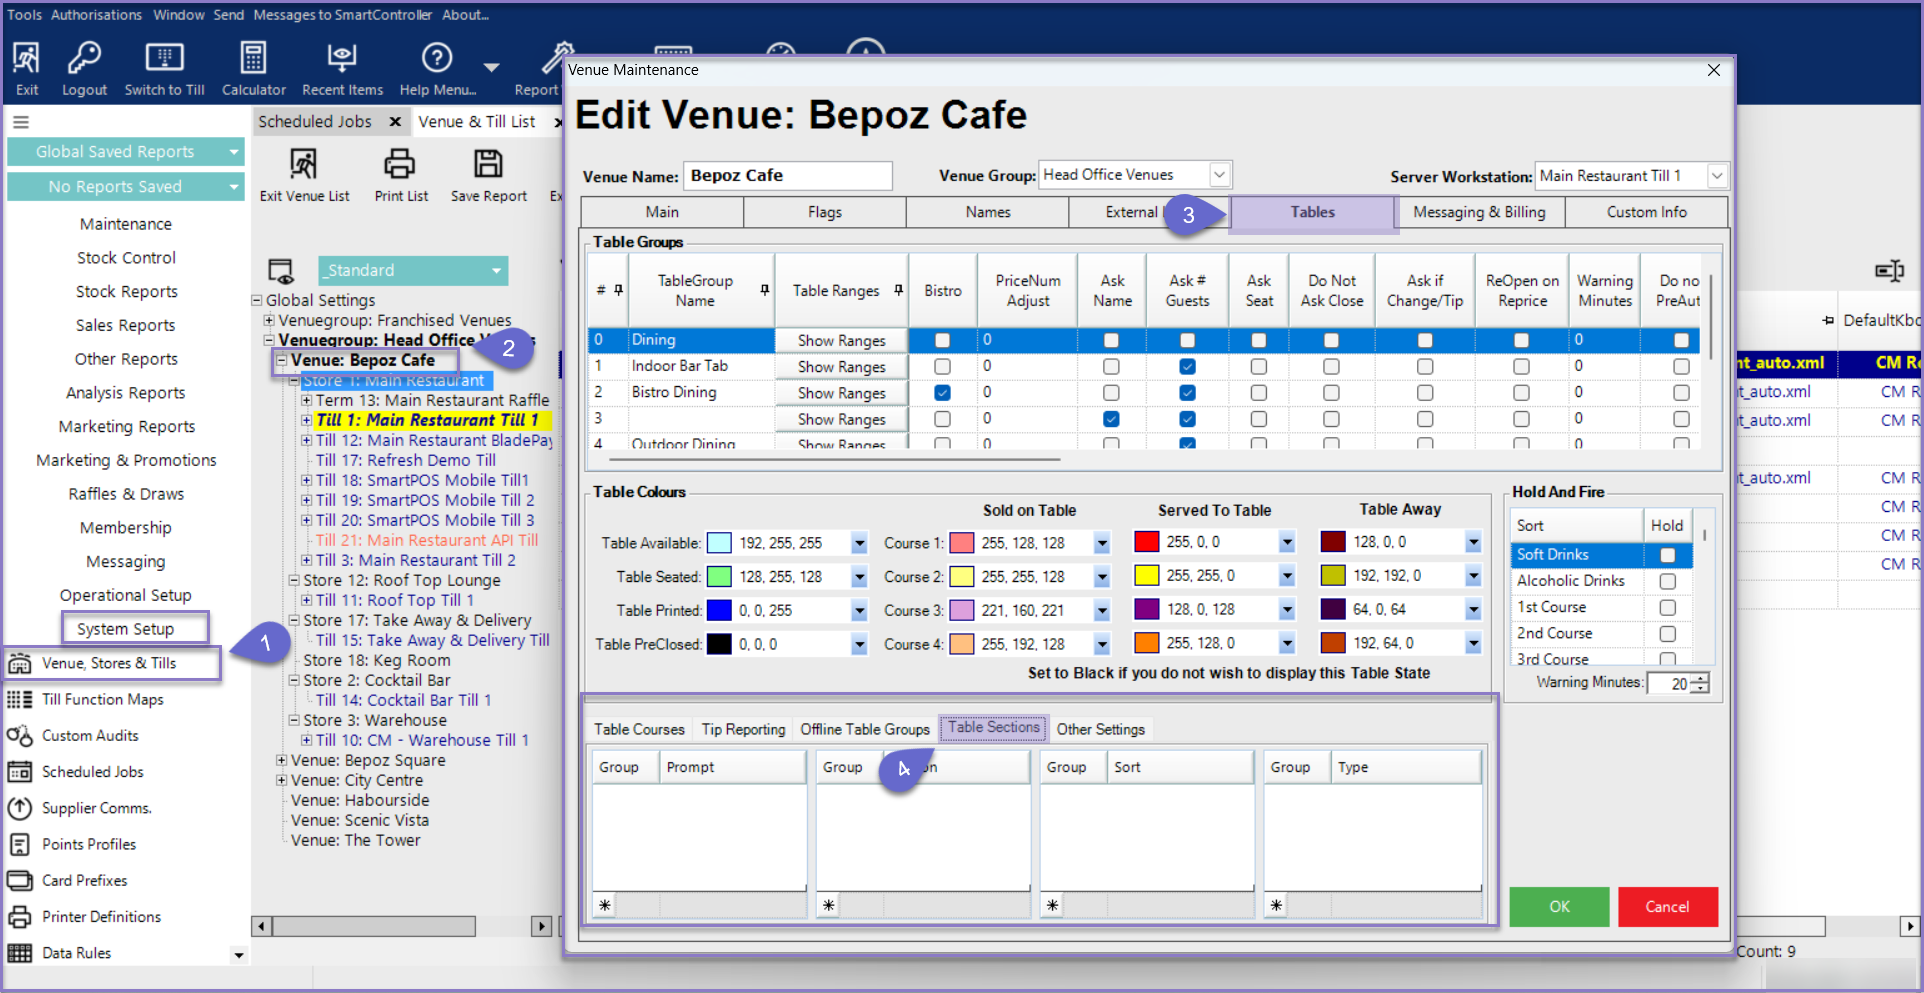The image size is (1924, 993).
Task: Click the column layout icon above DefaultKbd
Action: point(1889,270)
